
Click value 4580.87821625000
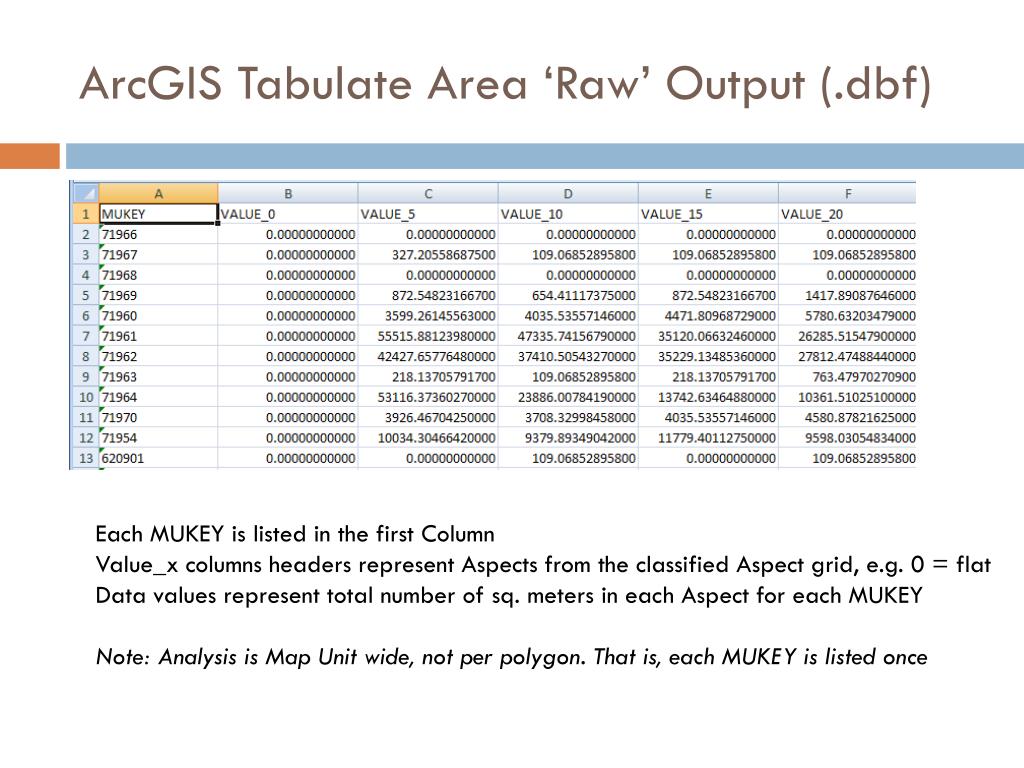(x=848, y=417)
